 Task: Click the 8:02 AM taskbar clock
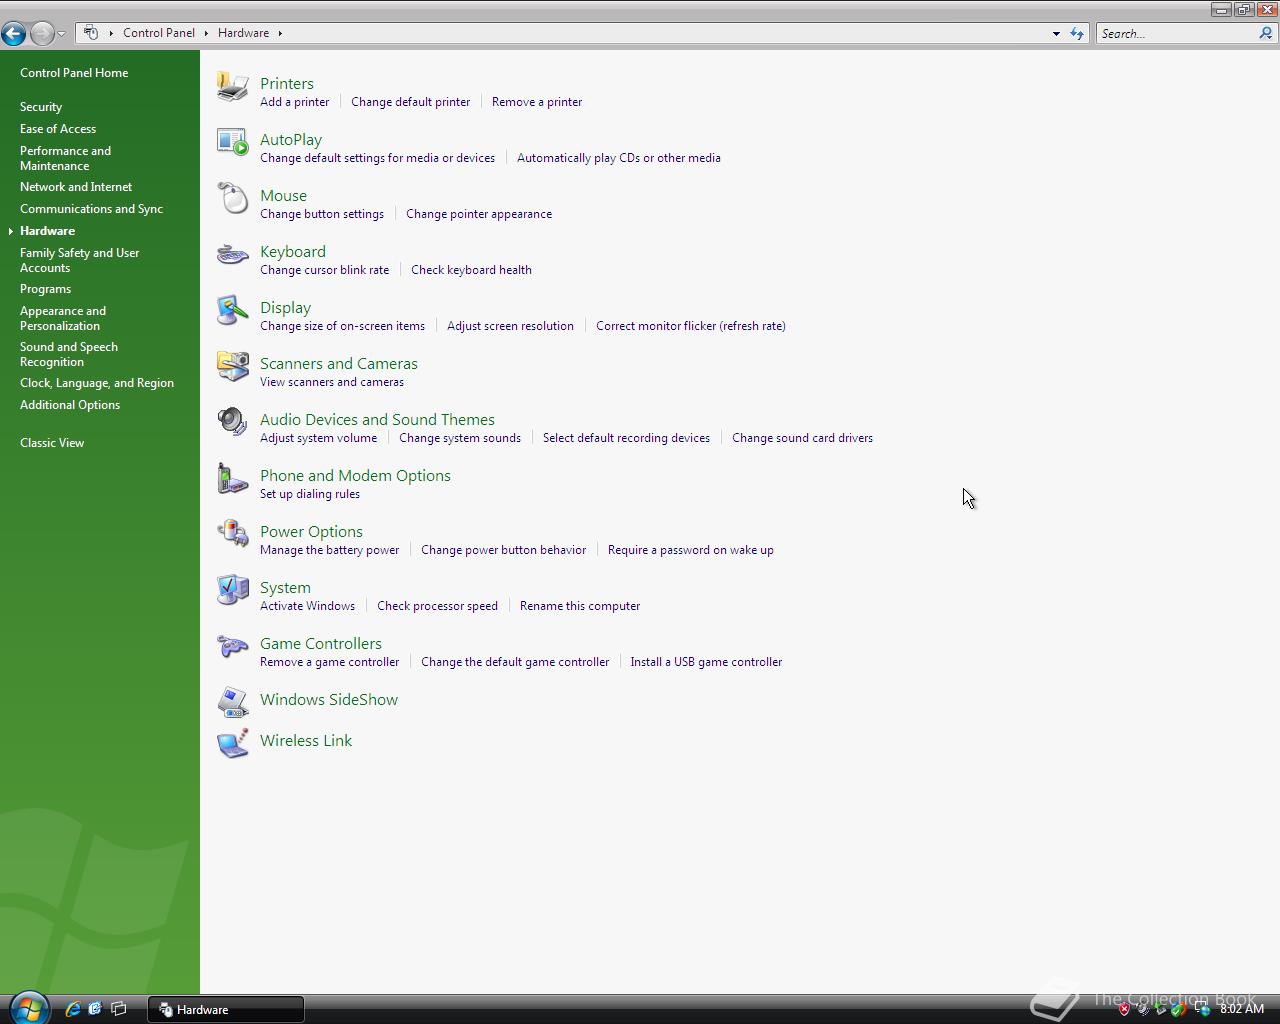(1242, 1009)
